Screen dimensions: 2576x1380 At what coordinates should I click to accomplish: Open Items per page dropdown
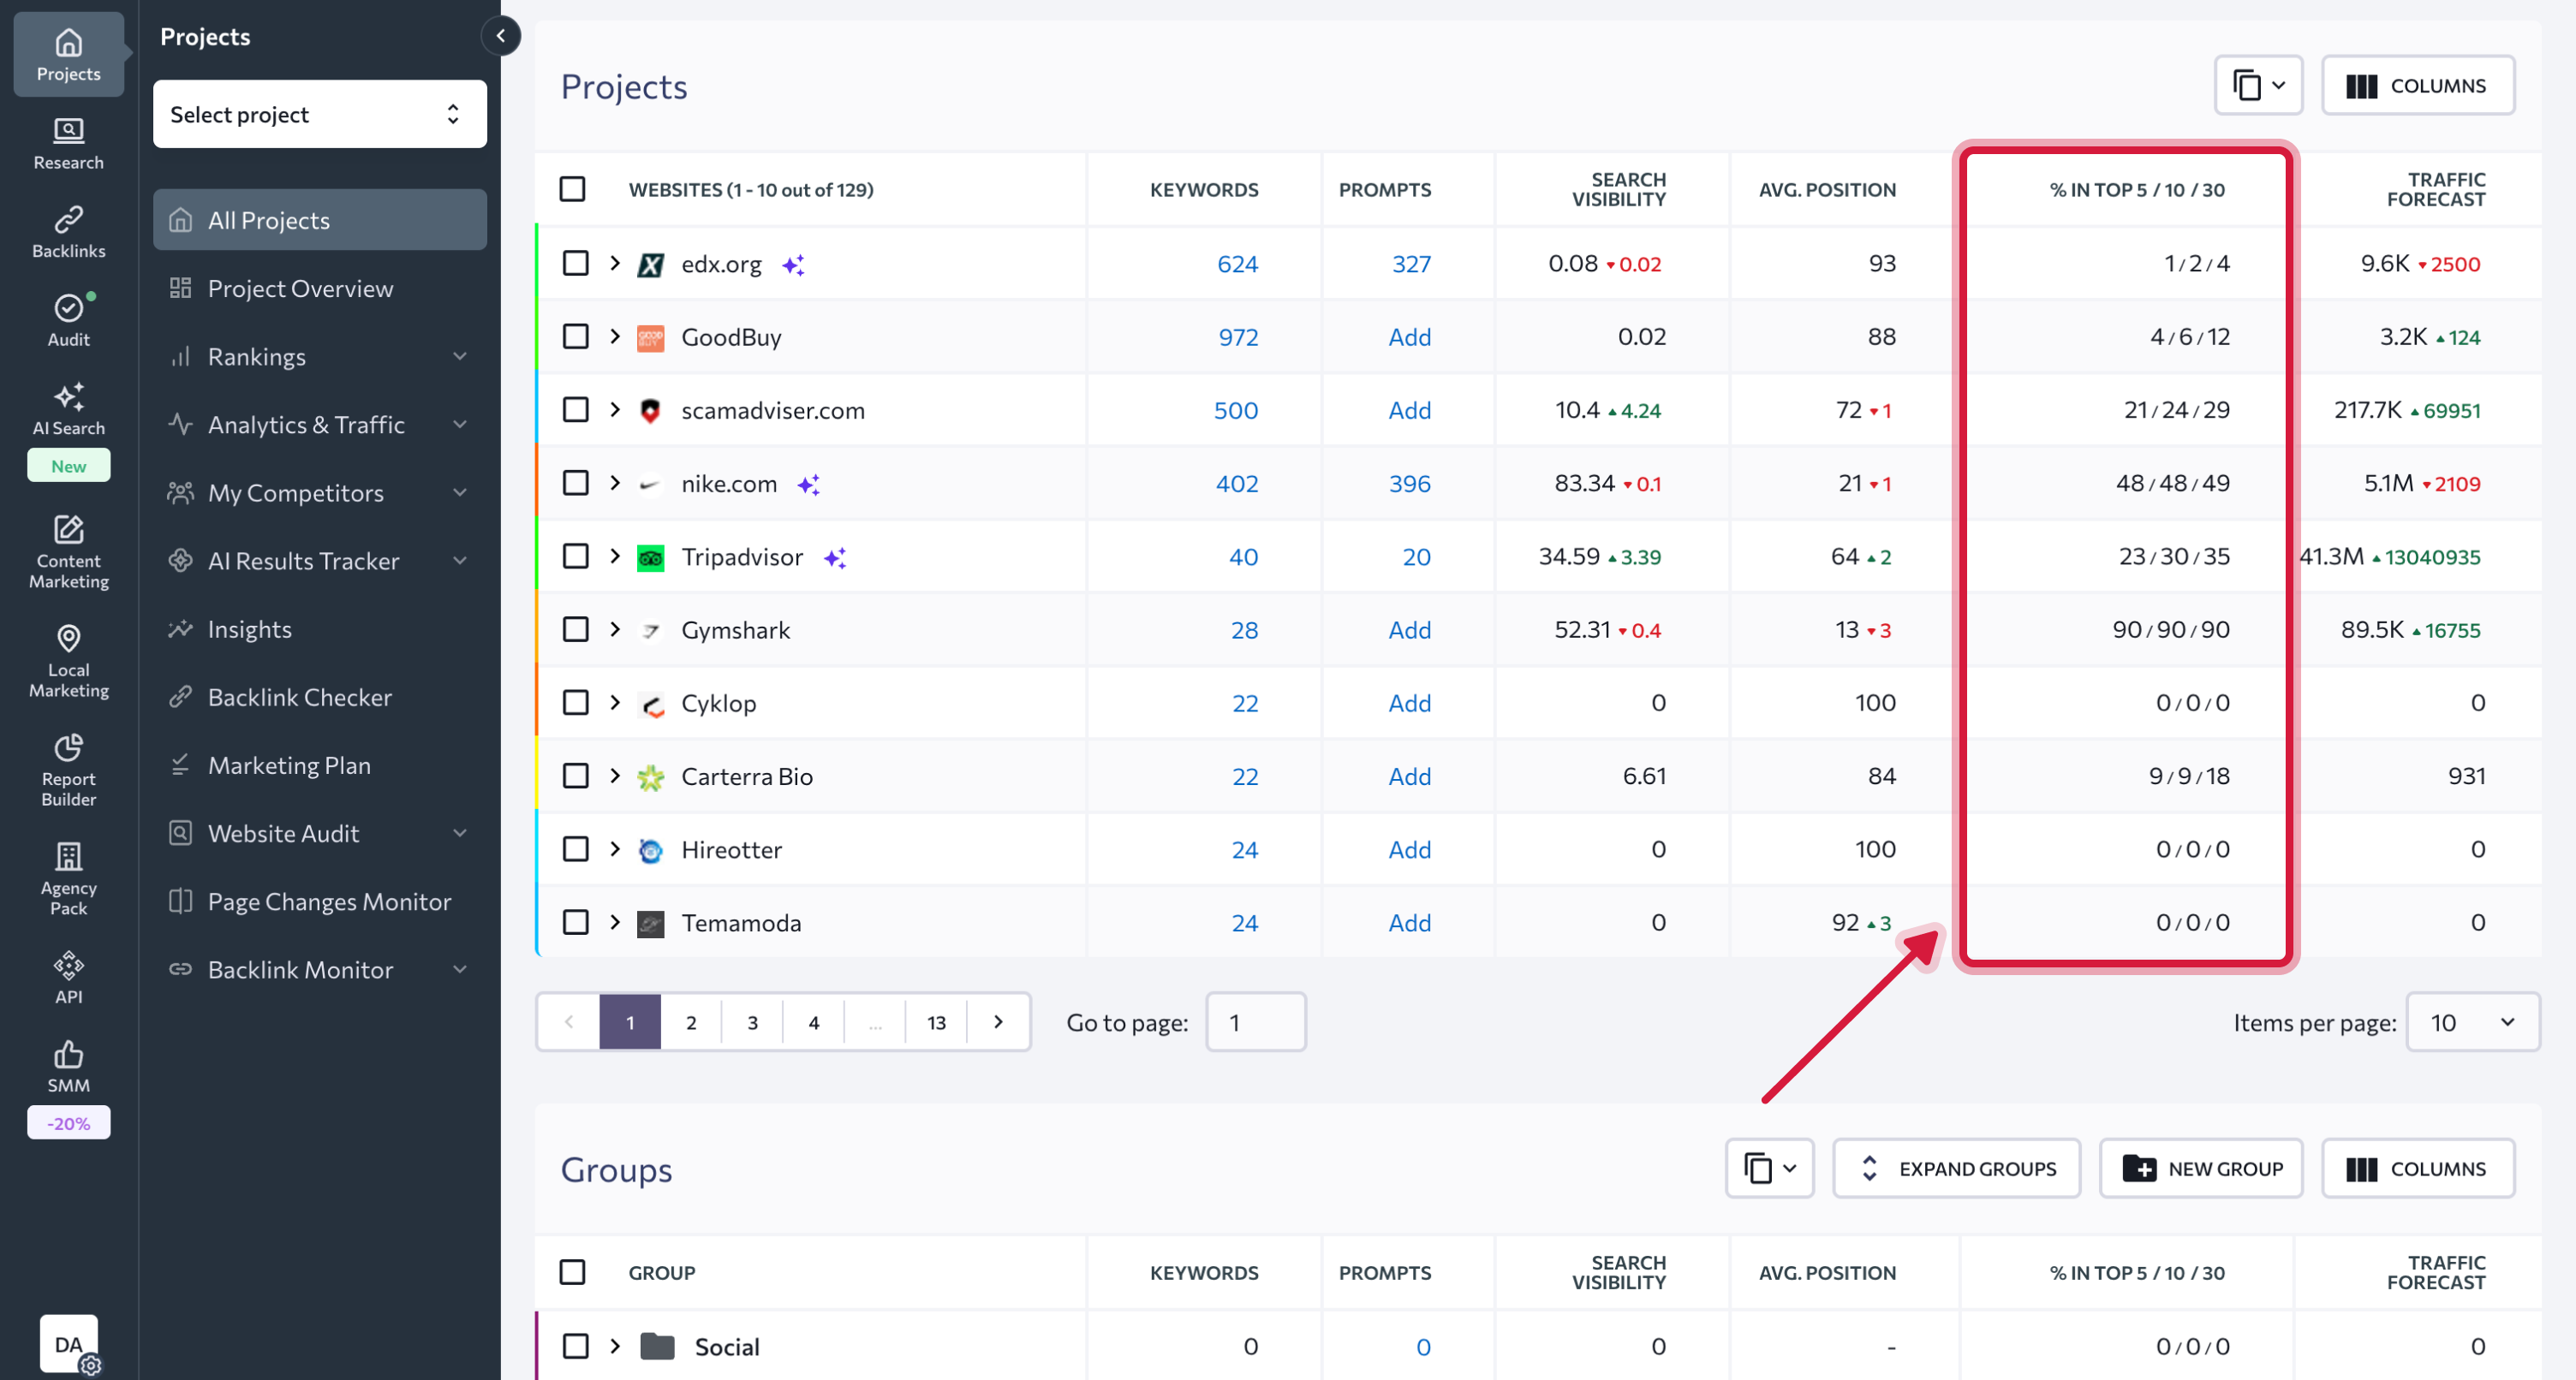tap(2472, 1022)
